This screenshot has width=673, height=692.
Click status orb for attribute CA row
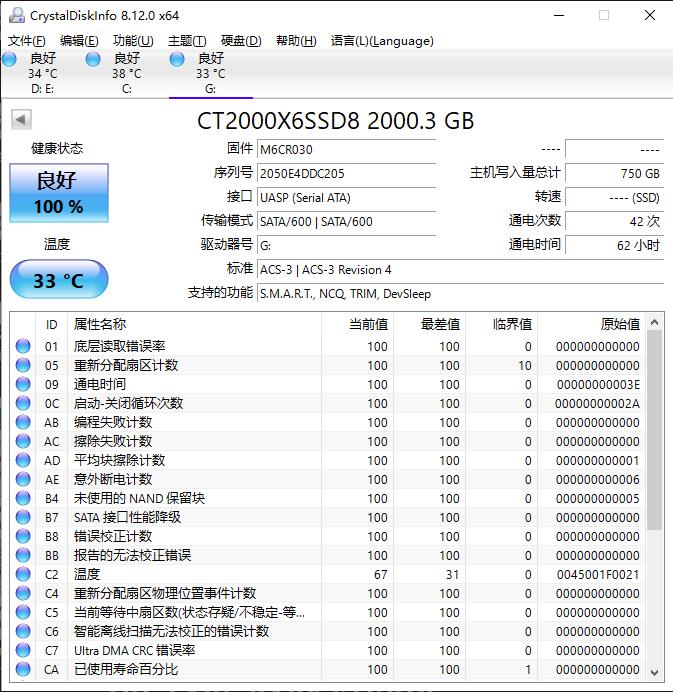(23, 669)
